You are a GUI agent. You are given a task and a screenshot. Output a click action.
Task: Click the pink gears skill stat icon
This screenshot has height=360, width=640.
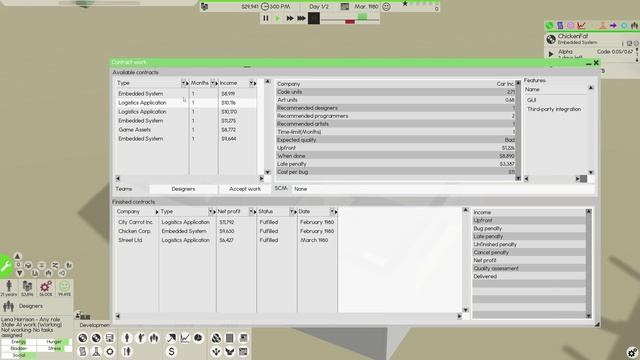coord(46,288)
